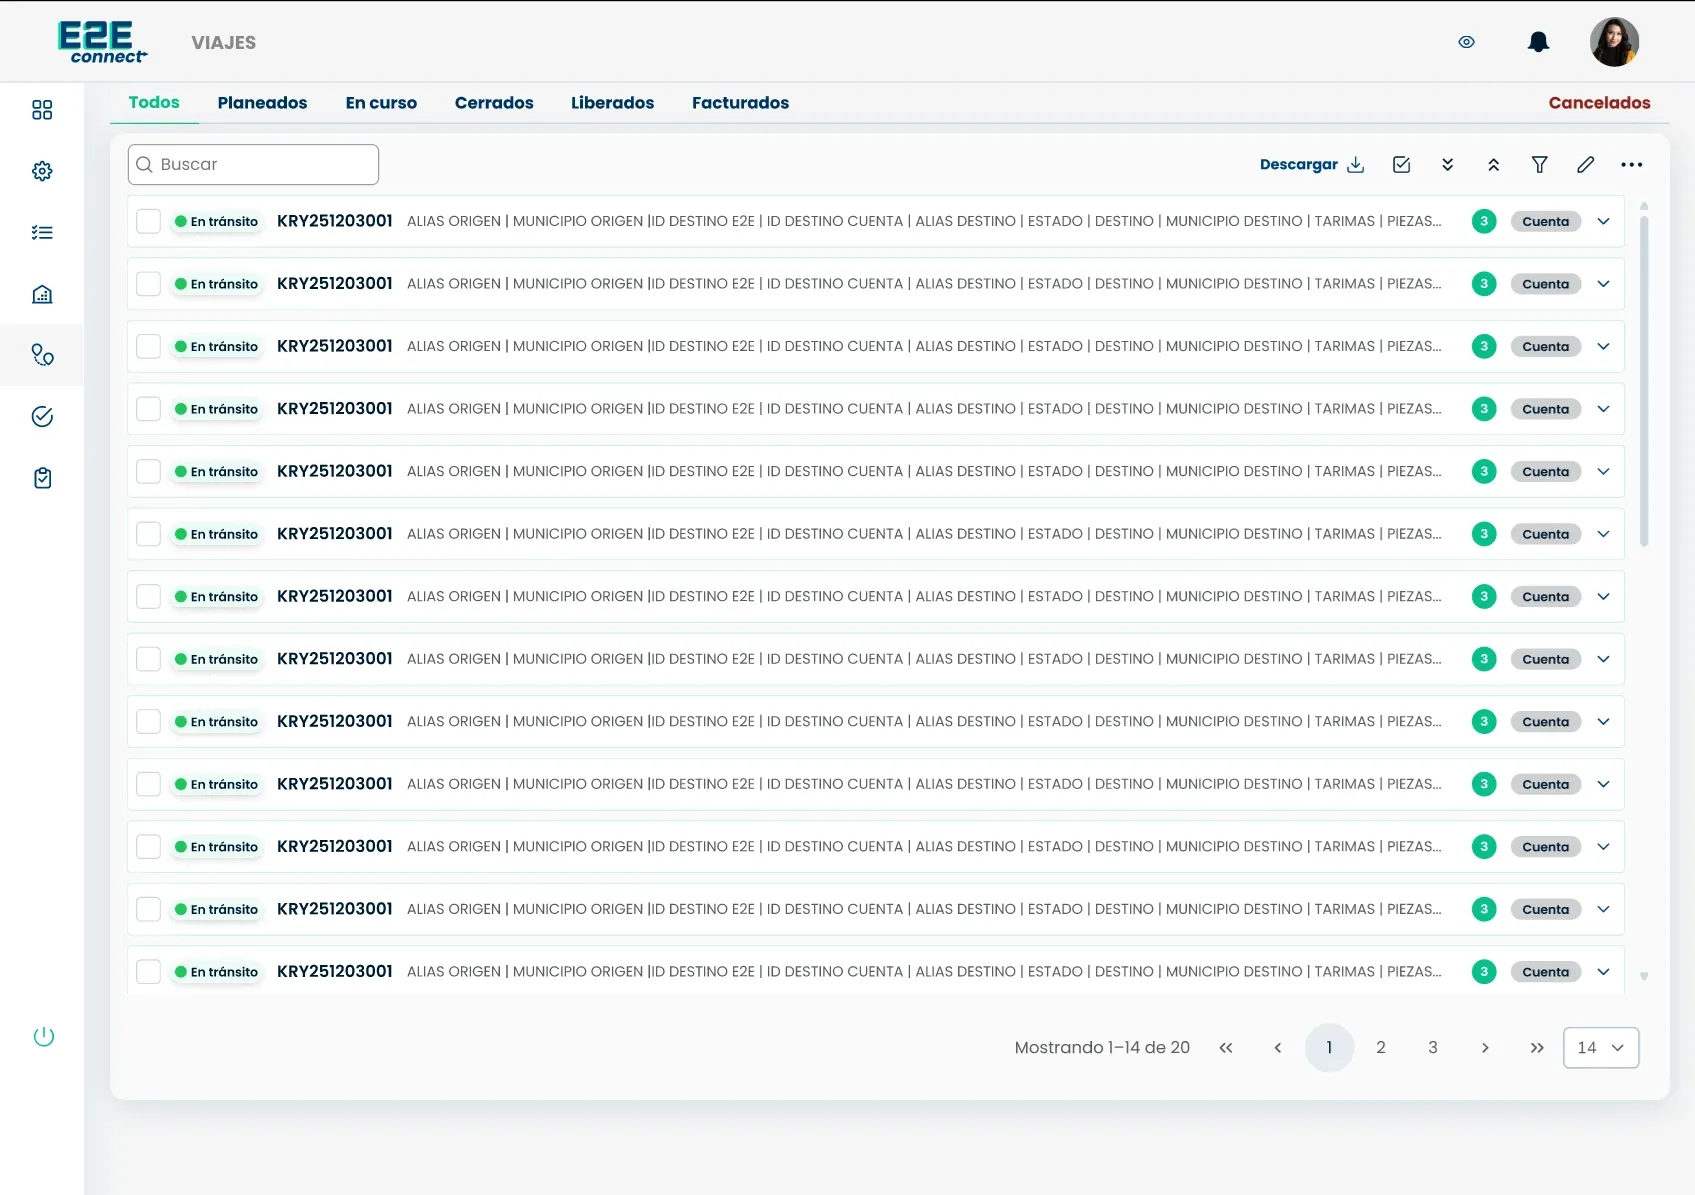Click the list's vertical scrollbar thumb
Image resolution: width=1695 pixels, height=1195 pixels.
pos(1644,380)
